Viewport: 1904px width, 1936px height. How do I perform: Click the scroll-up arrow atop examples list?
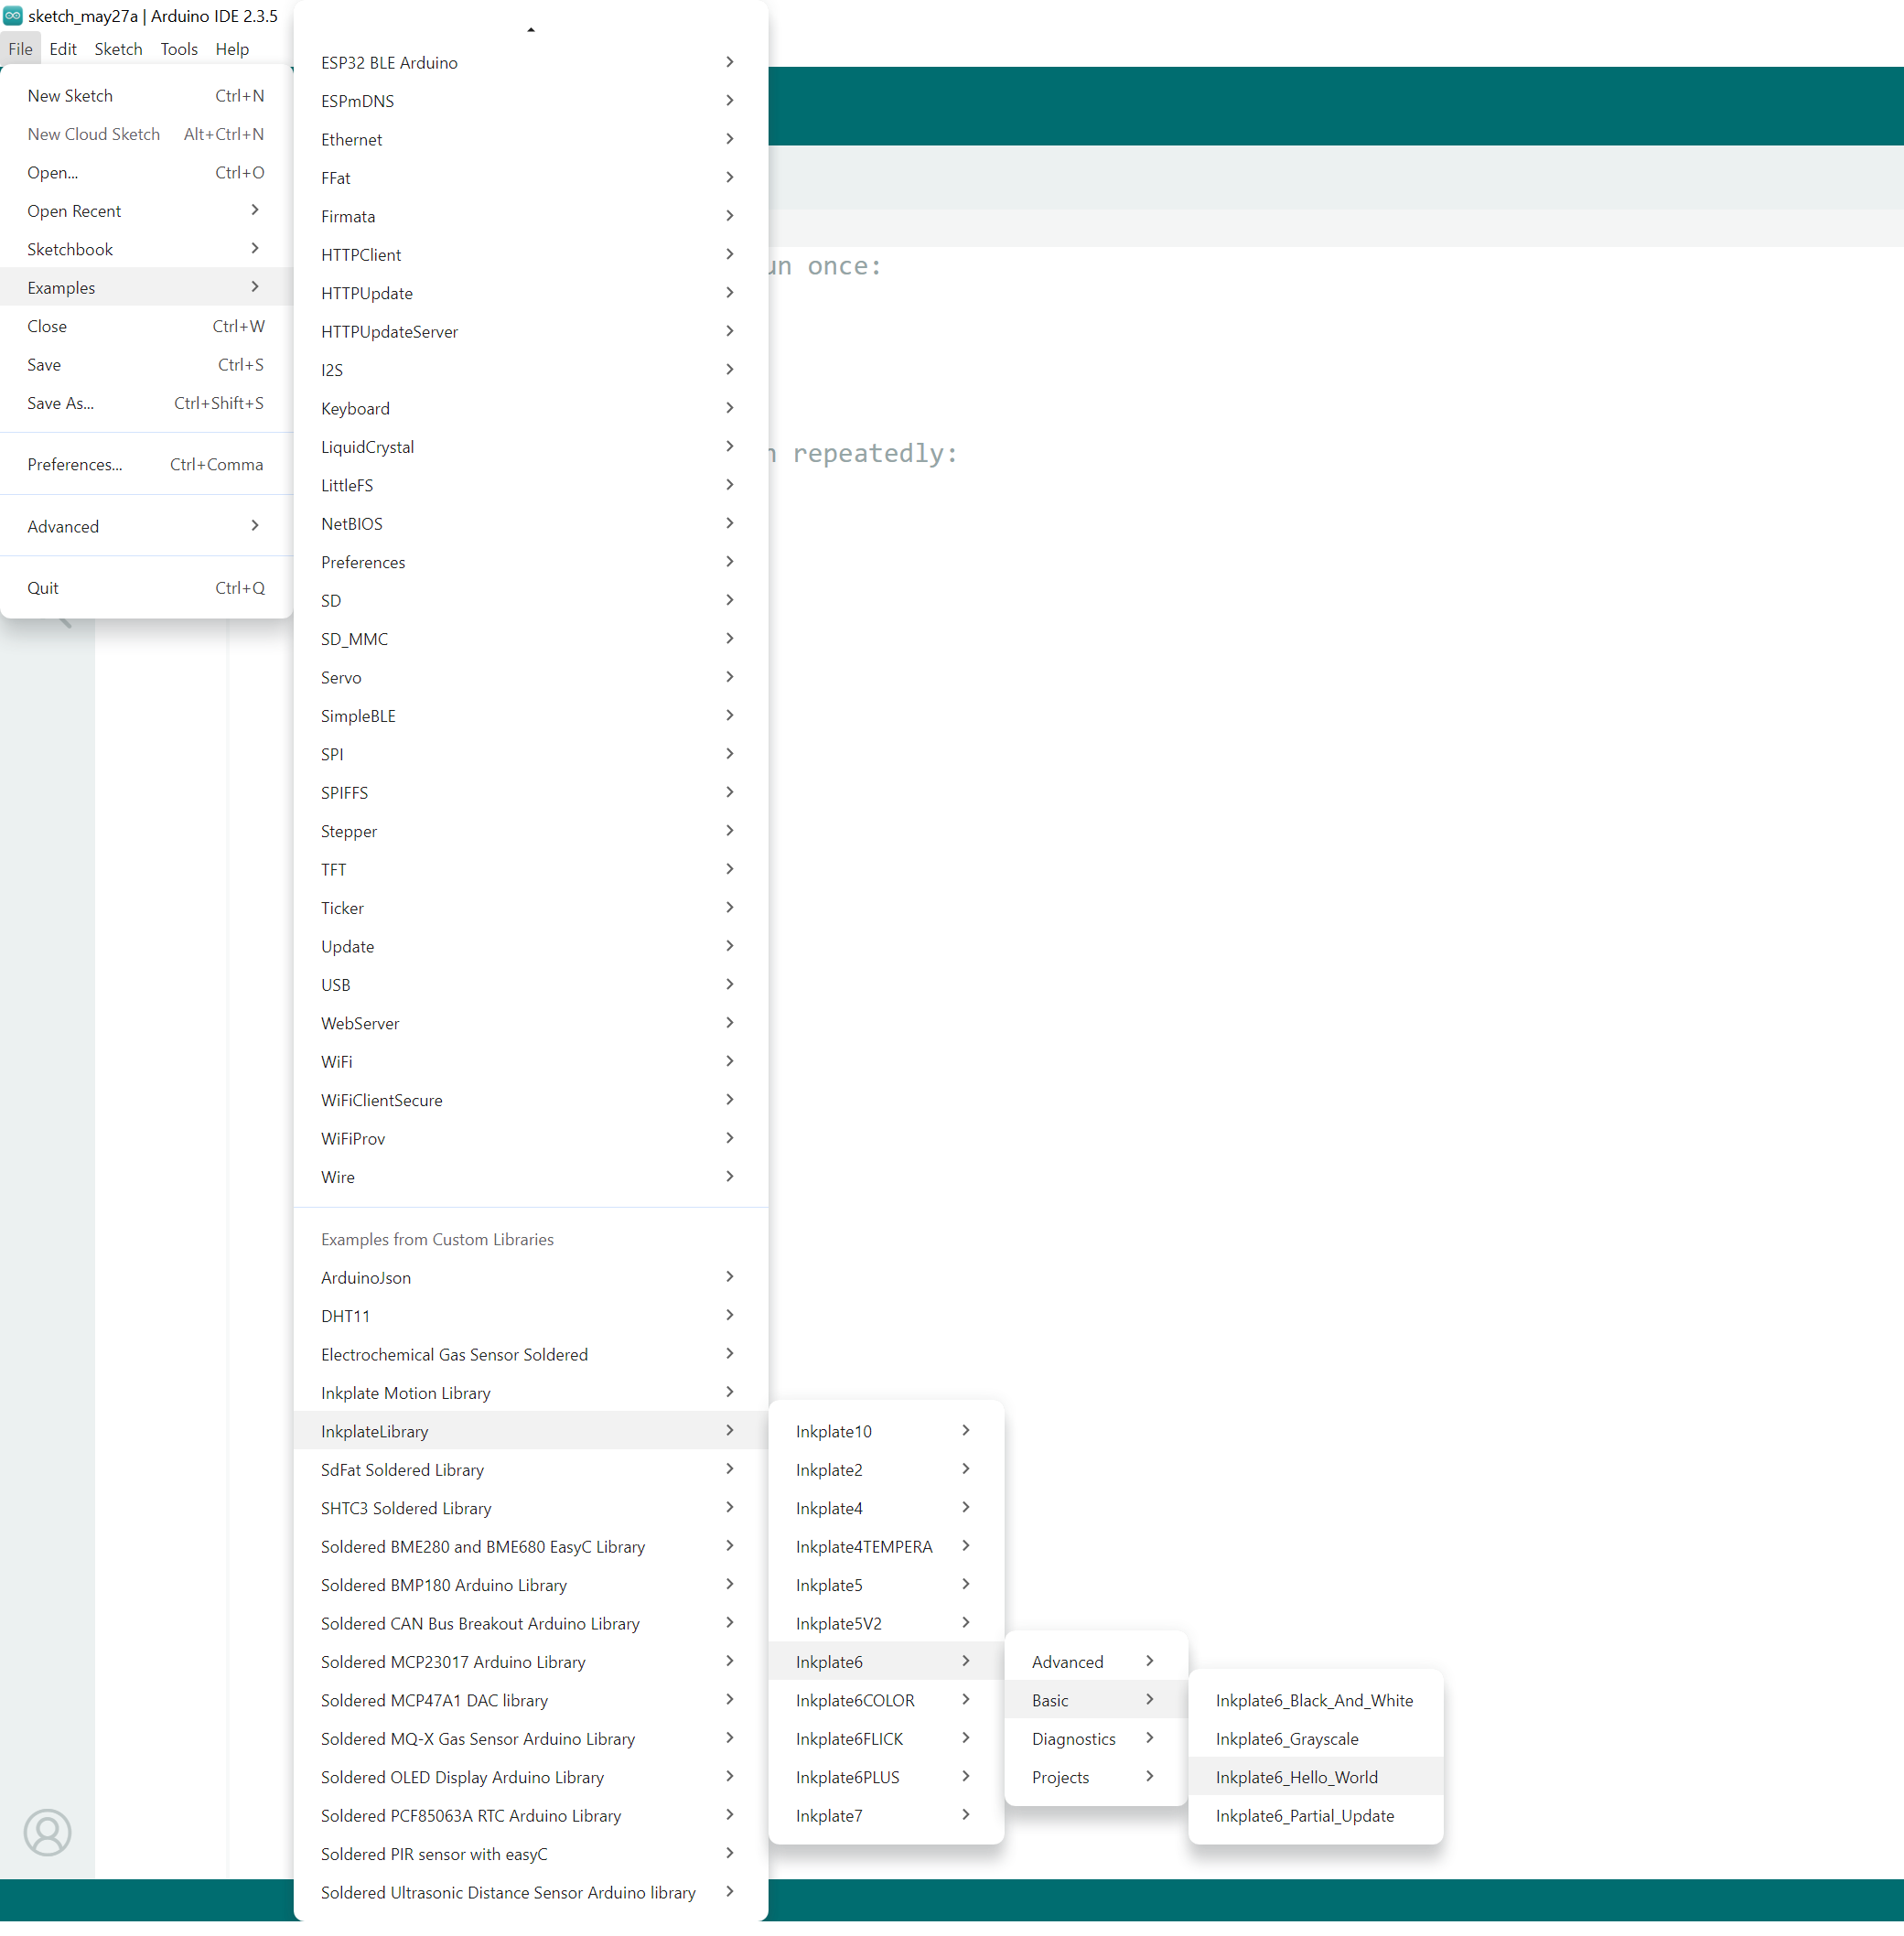(530, 29)
